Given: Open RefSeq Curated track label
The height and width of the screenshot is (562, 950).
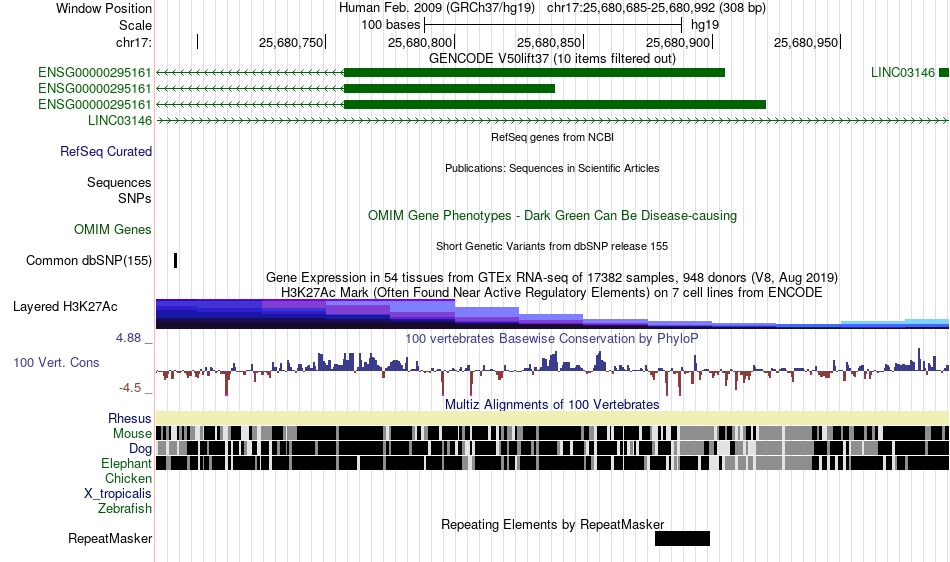Looking at the screenshot, I should [x=106, y=151].
